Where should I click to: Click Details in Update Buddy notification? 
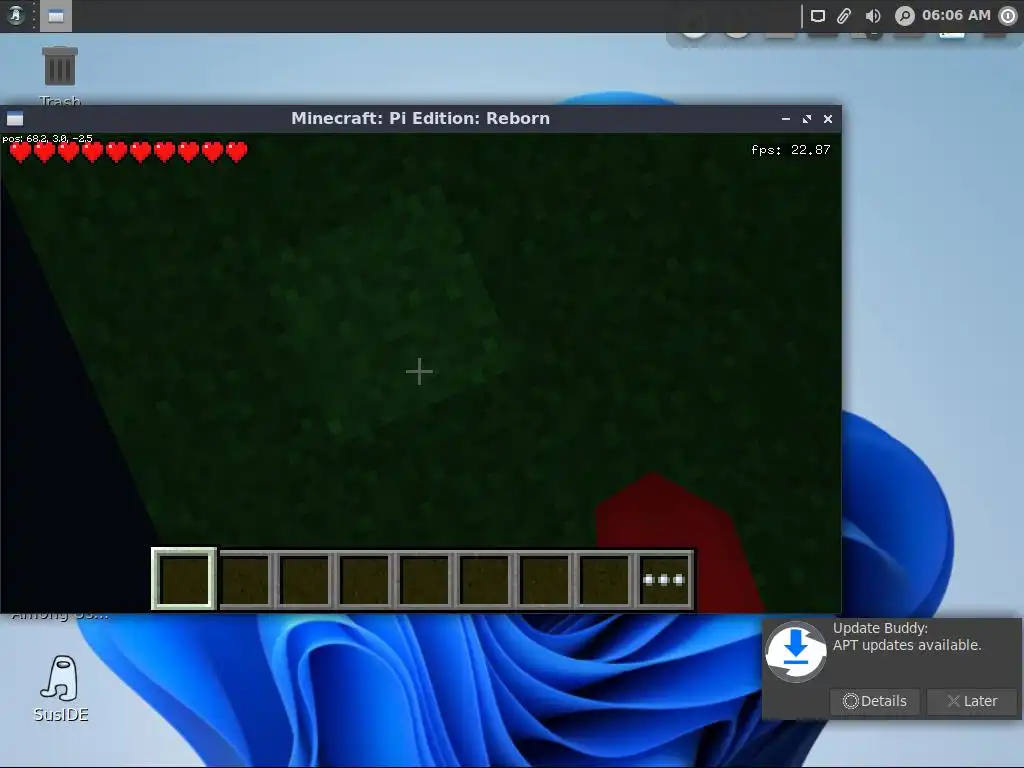tap(875, 701)
